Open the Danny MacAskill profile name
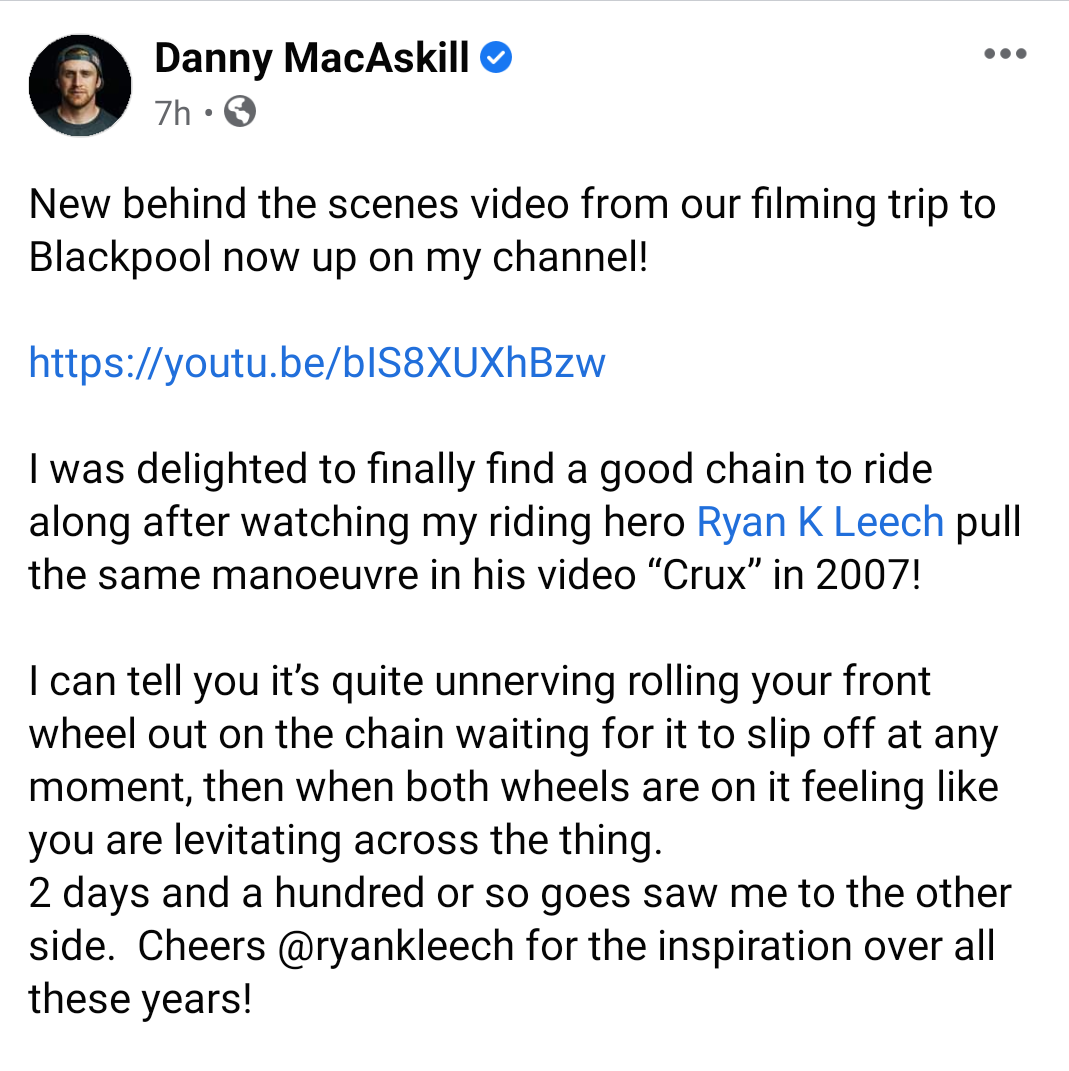The width and height of the screenshot is (1069, 1071). pyautogui.click(x=312, y=59)
